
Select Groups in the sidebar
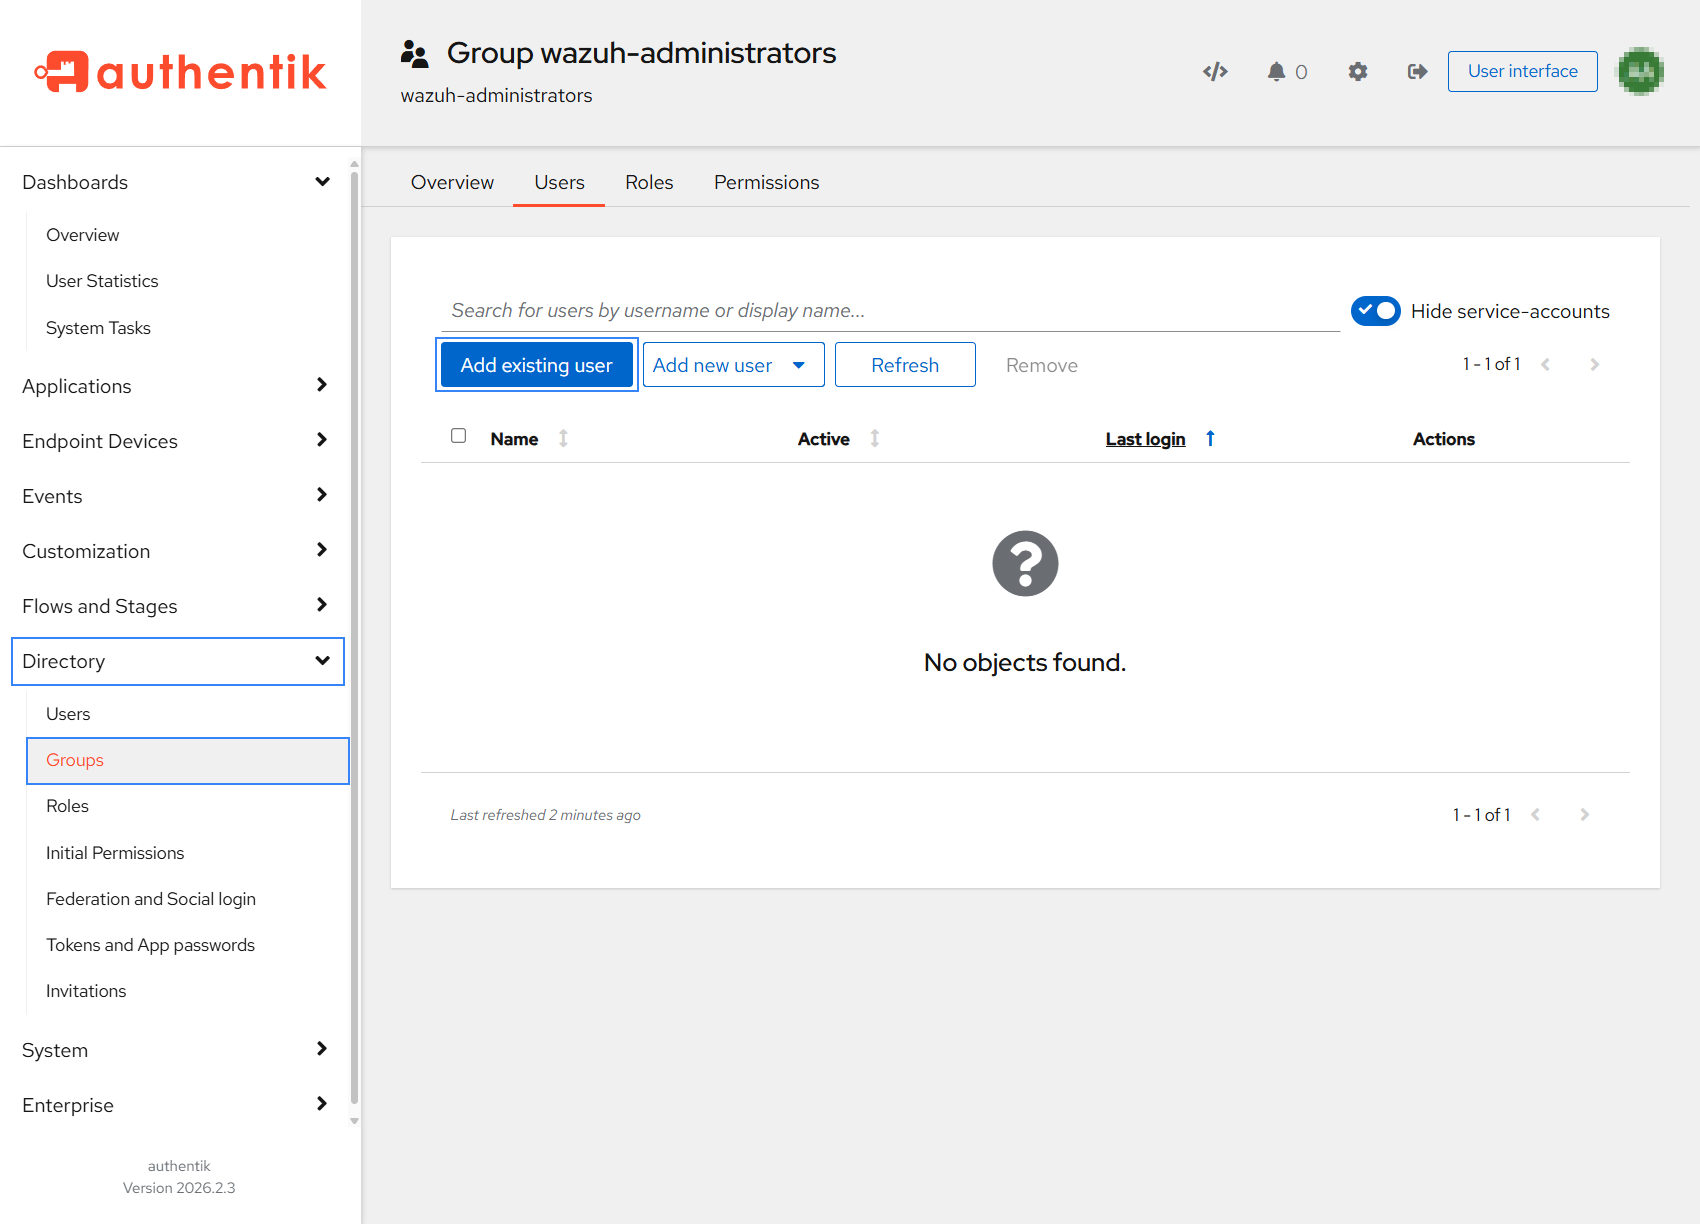(x=188, y=760)
